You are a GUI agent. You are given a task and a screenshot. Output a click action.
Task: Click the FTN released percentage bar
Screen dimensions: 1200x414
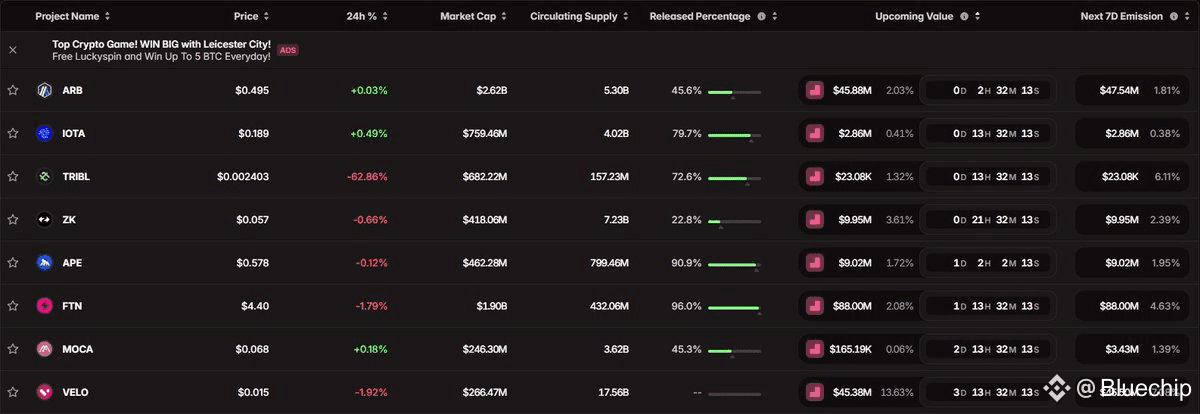click(734, 307)
